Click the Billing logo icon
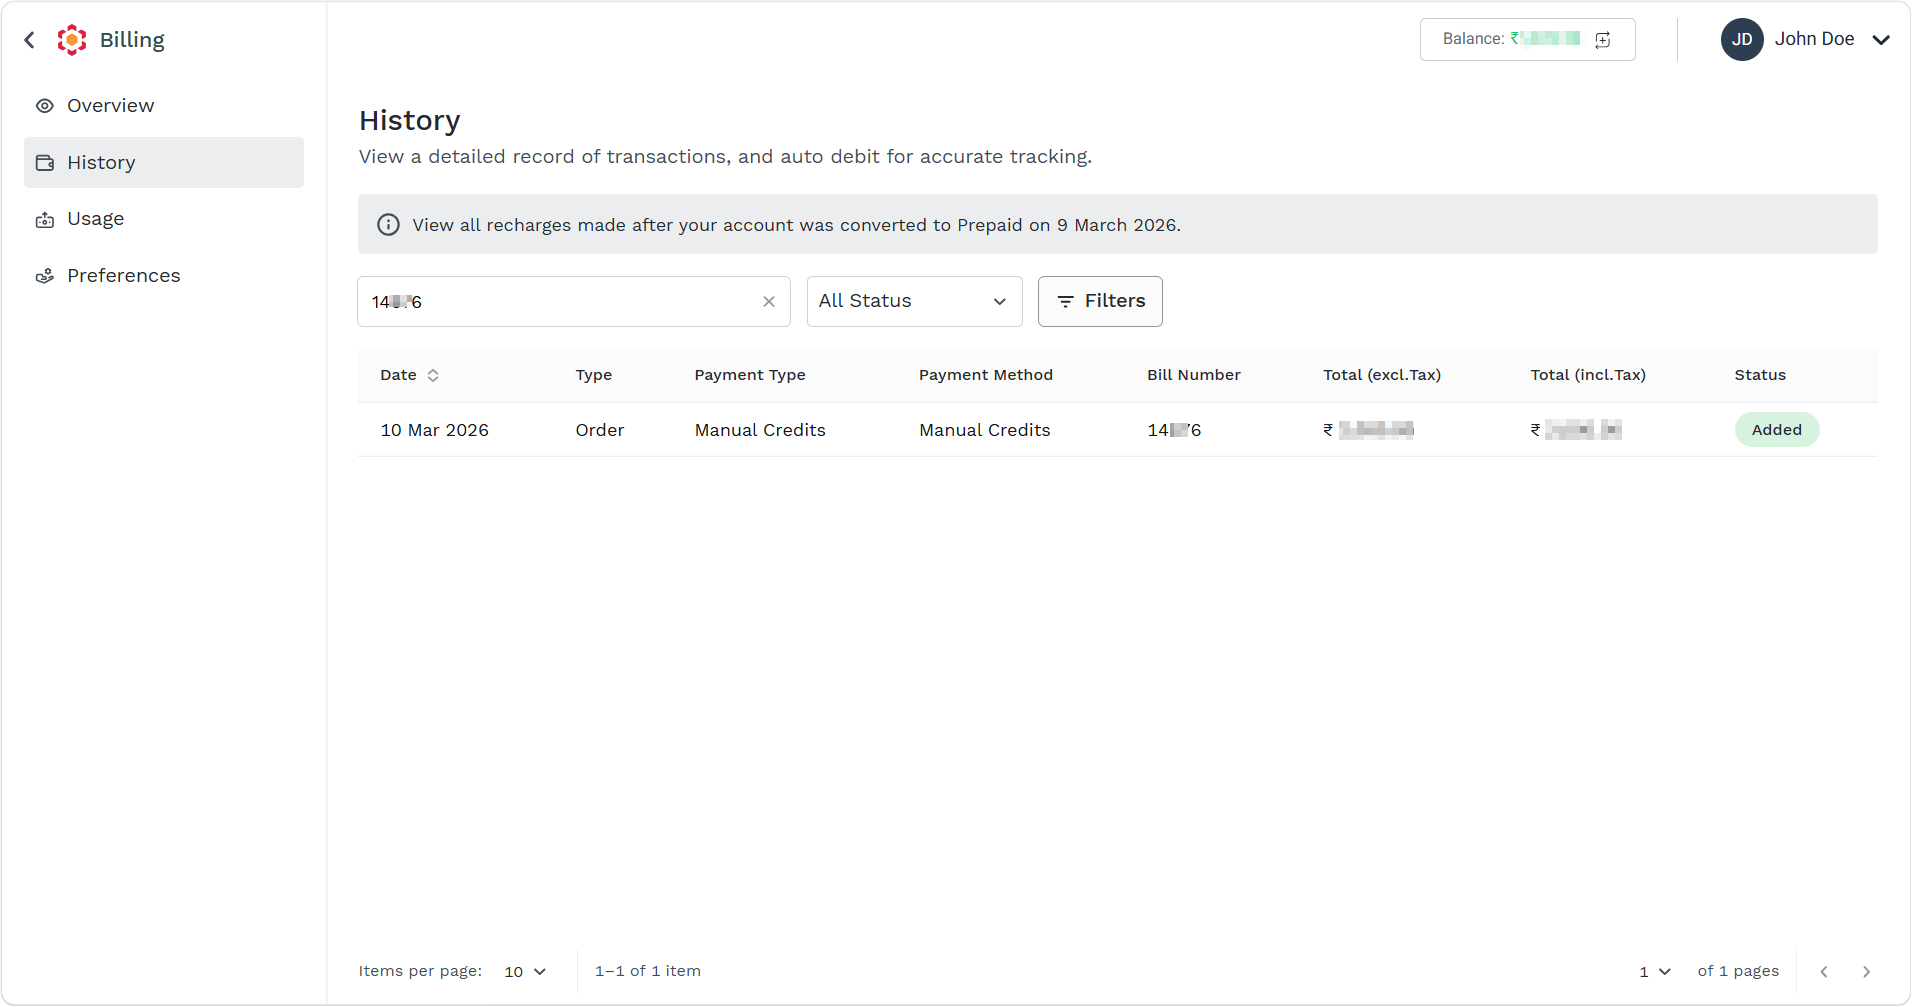This screenshot has width=1912, height=1007. [x=72, y=40]
